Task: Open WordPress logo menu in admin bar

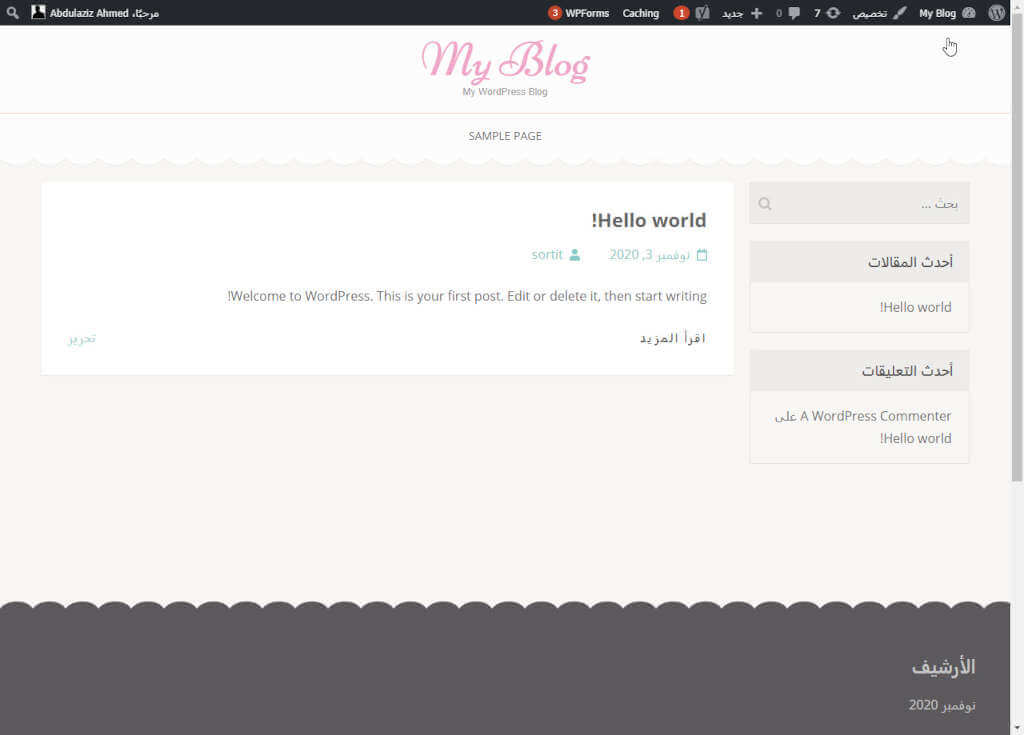Action: (997, 12)
